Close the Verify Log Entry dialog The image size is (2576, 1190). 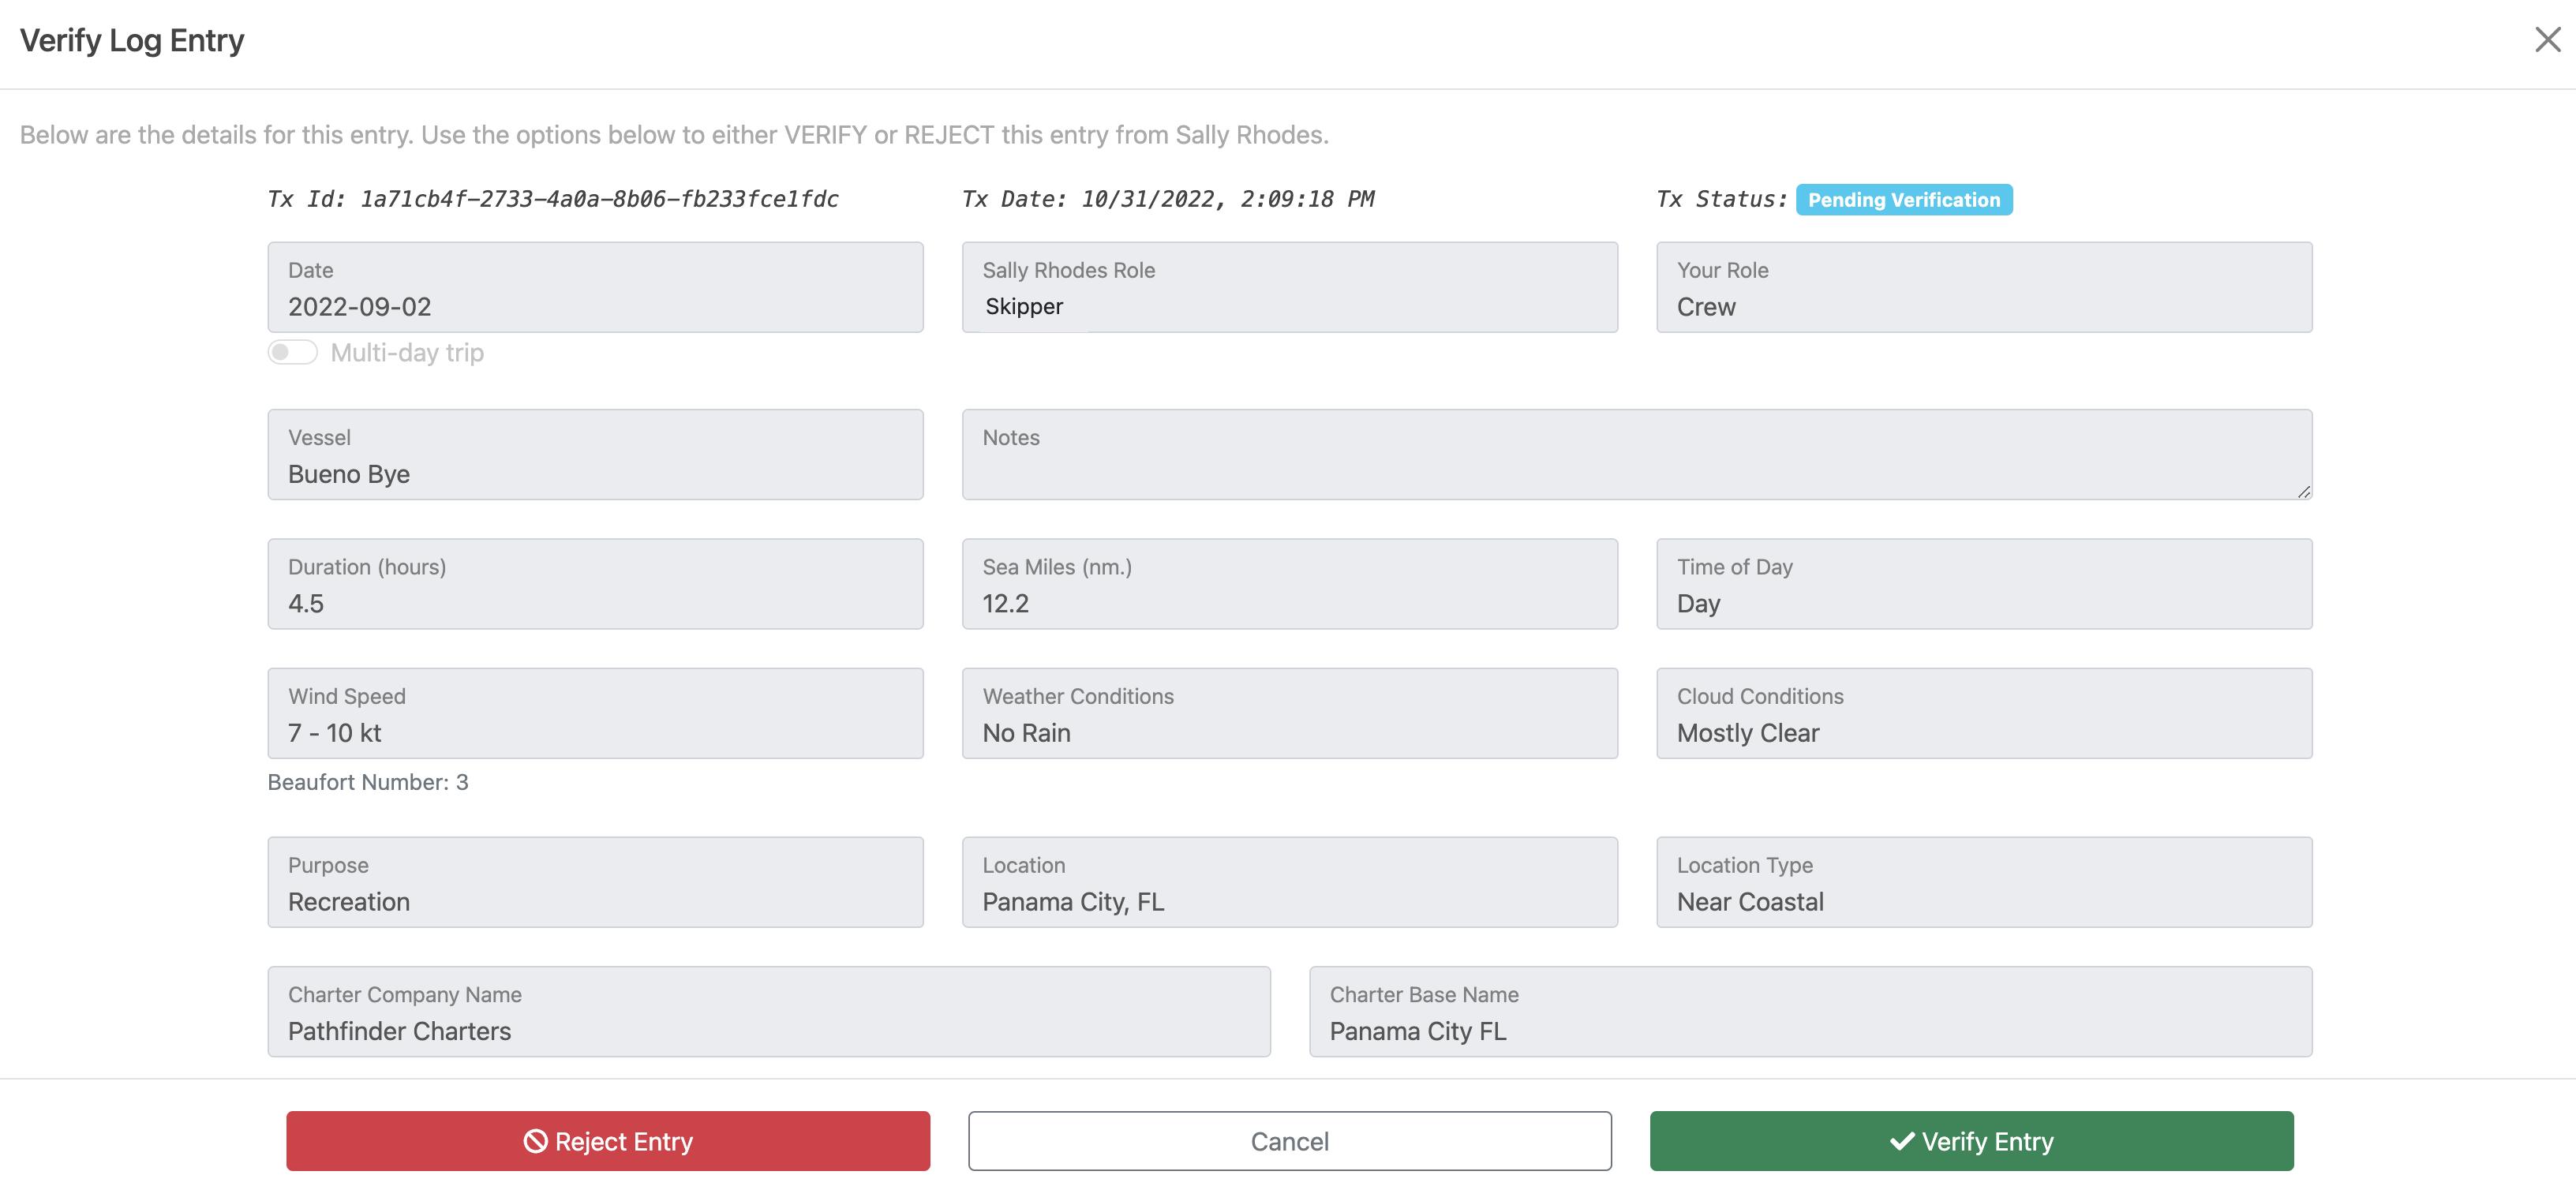2547,40
